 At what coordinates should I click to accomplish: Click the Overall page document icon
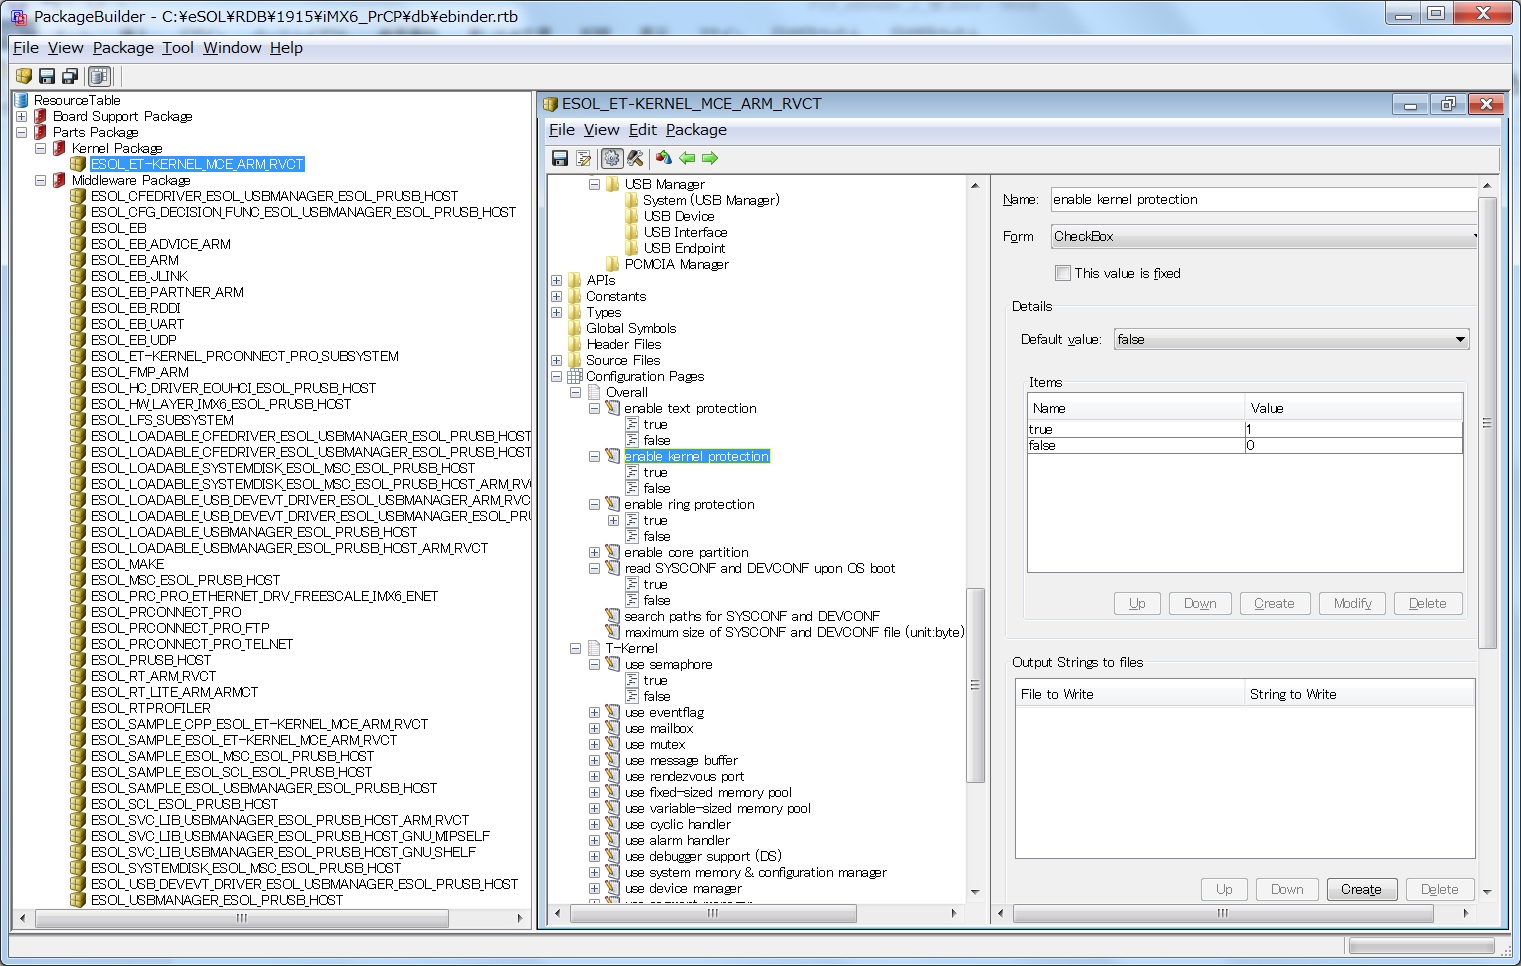[x=594, y=392]
